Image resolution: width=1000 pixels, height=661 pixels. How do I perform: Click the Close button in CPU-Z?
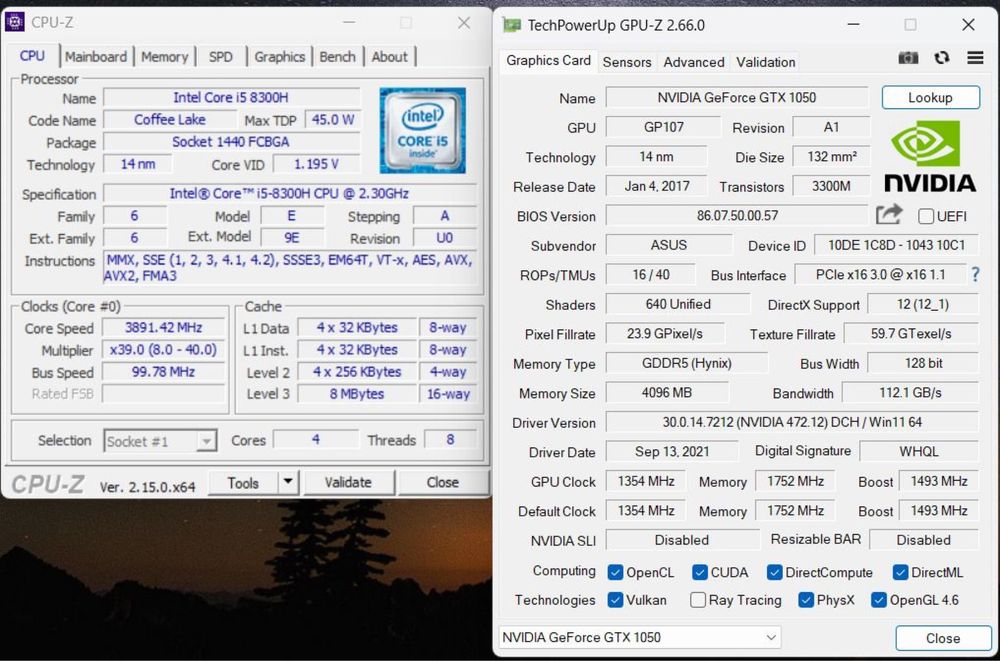(443, 482)
